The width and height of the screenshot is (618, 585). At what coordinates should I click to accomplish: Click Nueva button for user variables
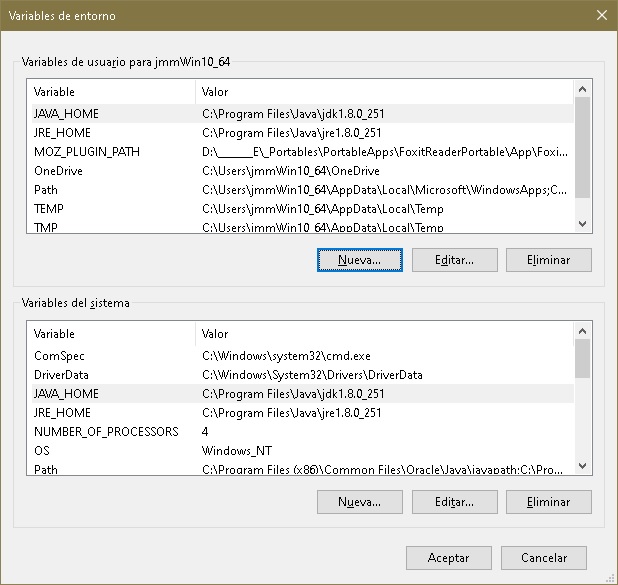point(359,260)
